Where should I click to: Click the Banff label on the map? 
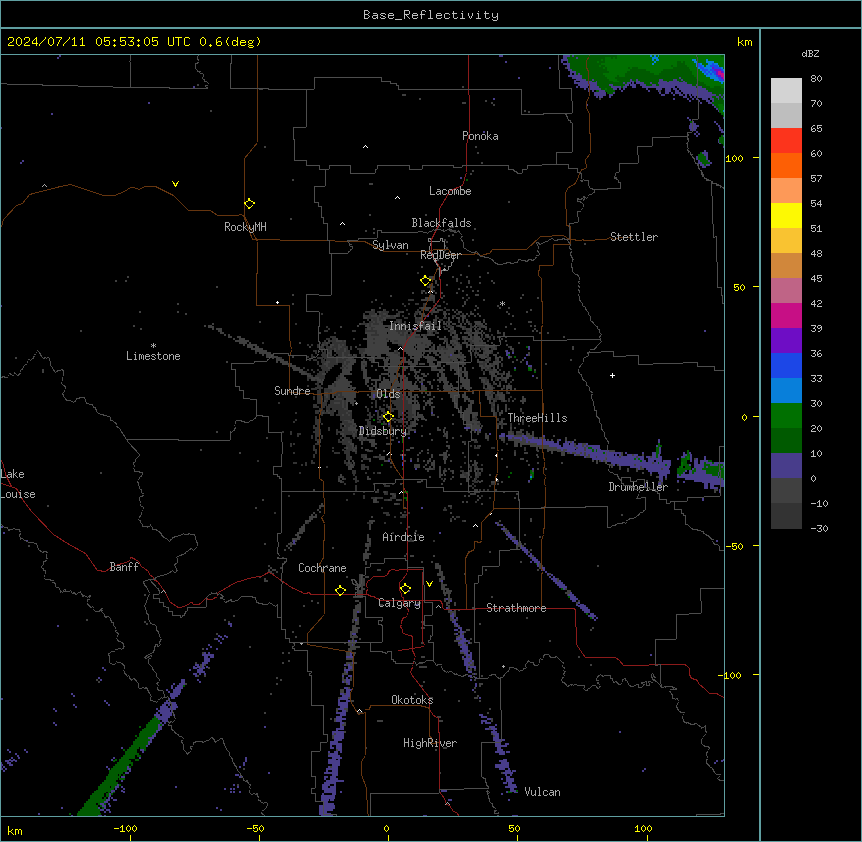(x=124, y=567)
